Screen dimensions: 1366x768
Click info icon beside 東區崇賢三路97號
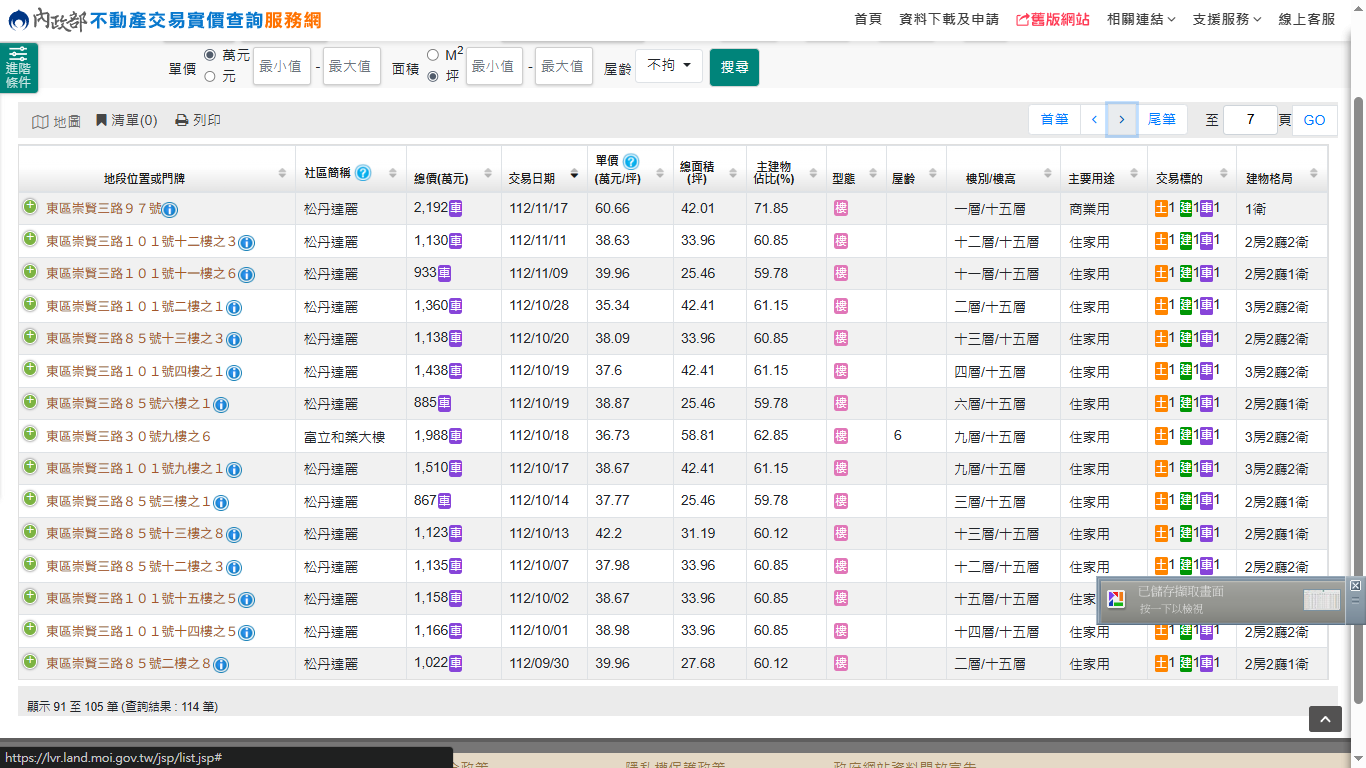click(170, 209)
